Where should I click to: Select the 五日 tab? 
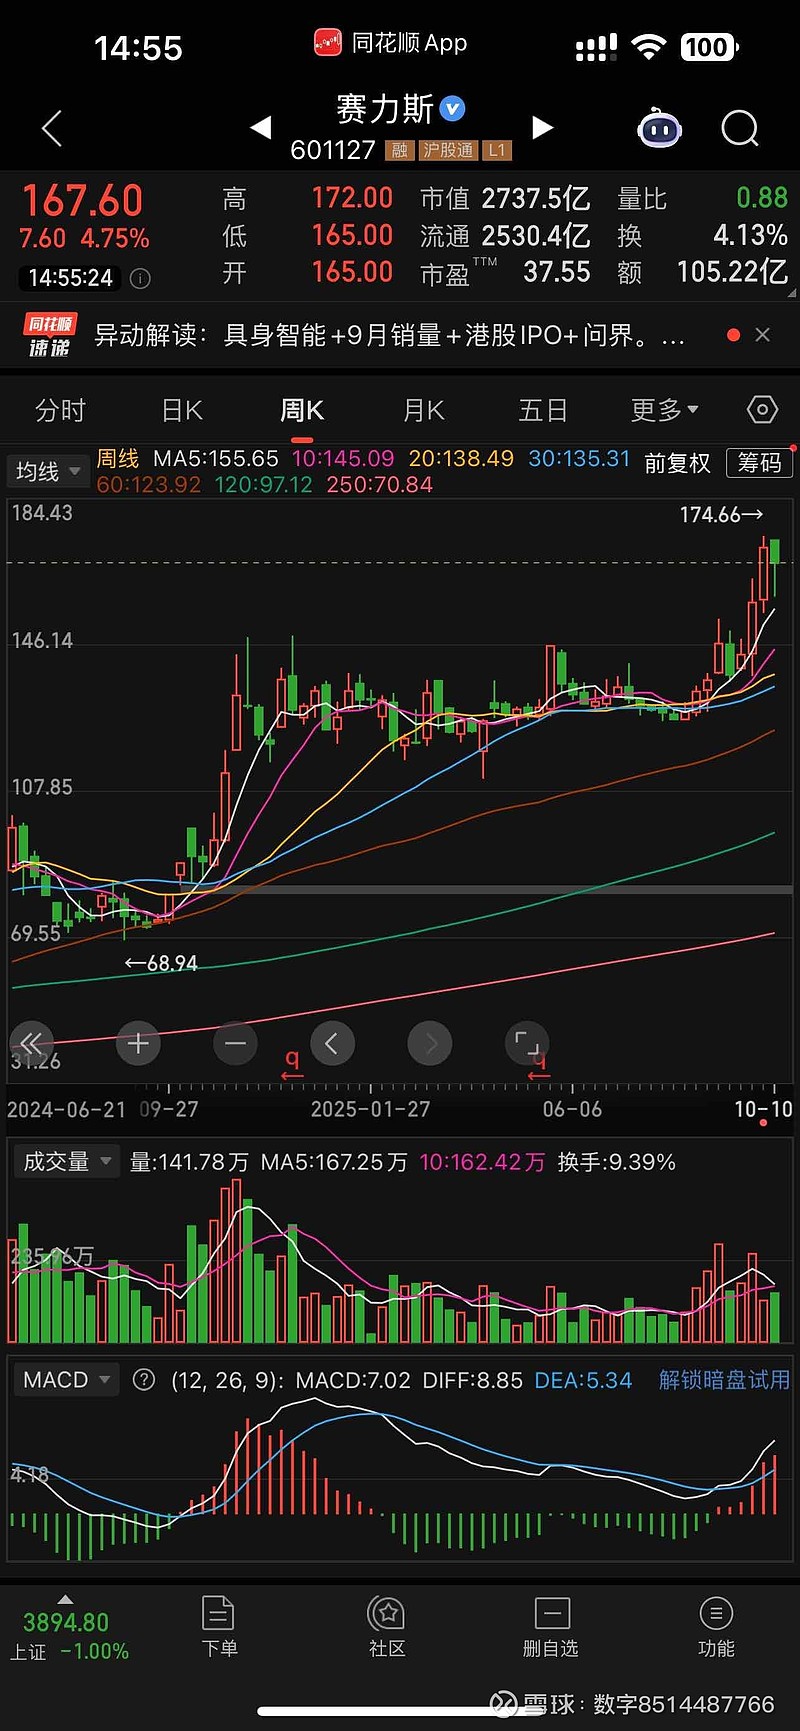pyautogui.click(x=543, y=410)
